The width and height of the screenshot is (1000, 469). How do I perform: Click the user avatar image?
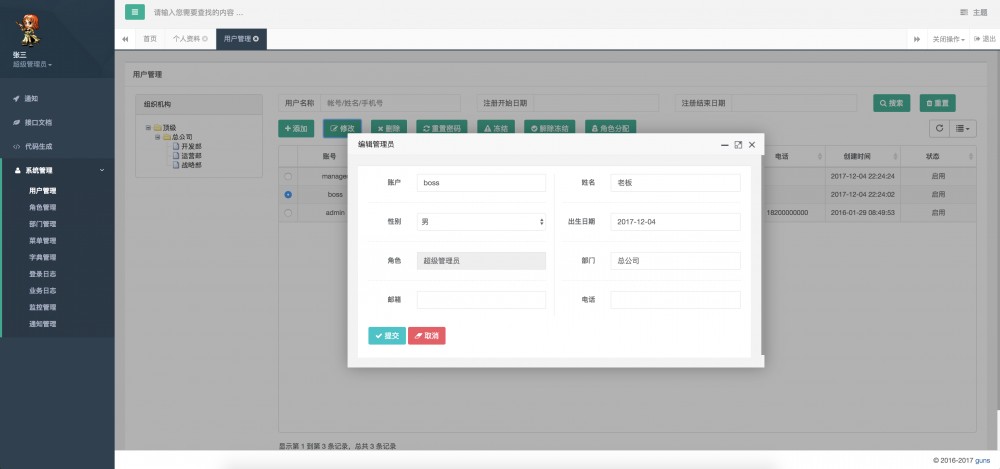point(27,31)
